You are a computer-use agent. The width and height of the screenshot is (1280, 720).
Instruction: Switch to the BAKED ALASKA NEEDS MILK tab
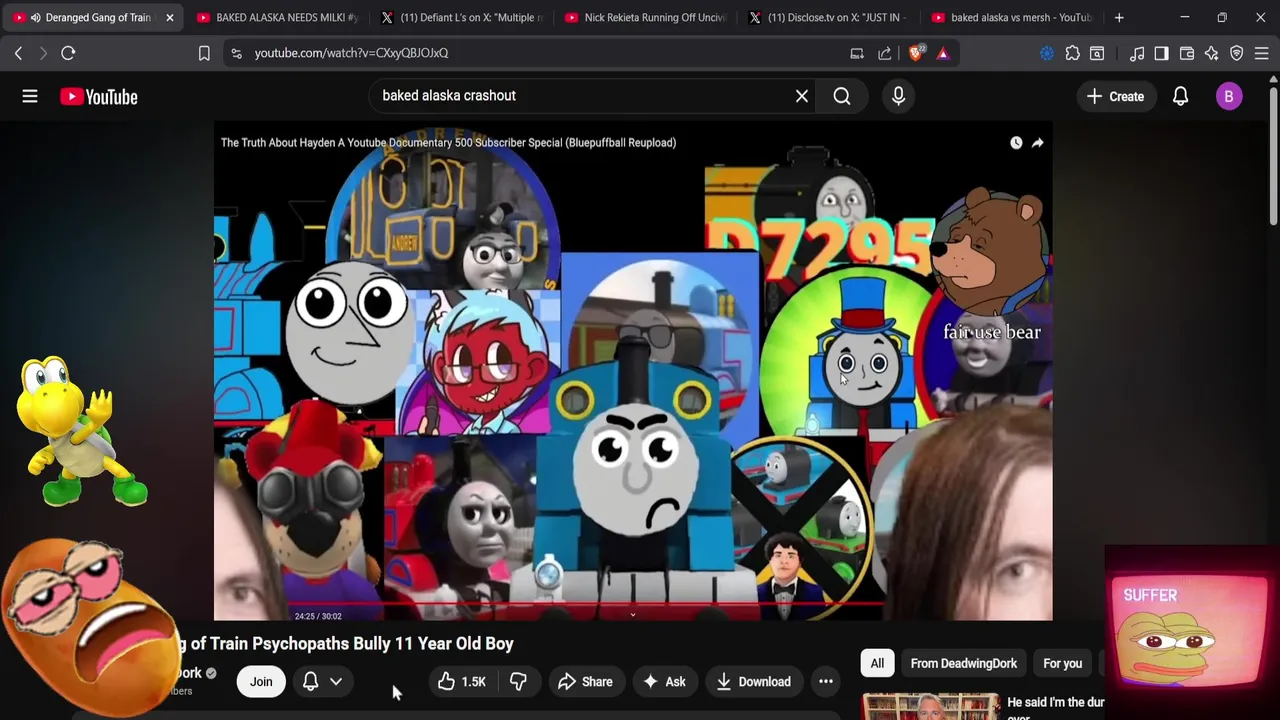pyautogui.click(x=275, y=17)
